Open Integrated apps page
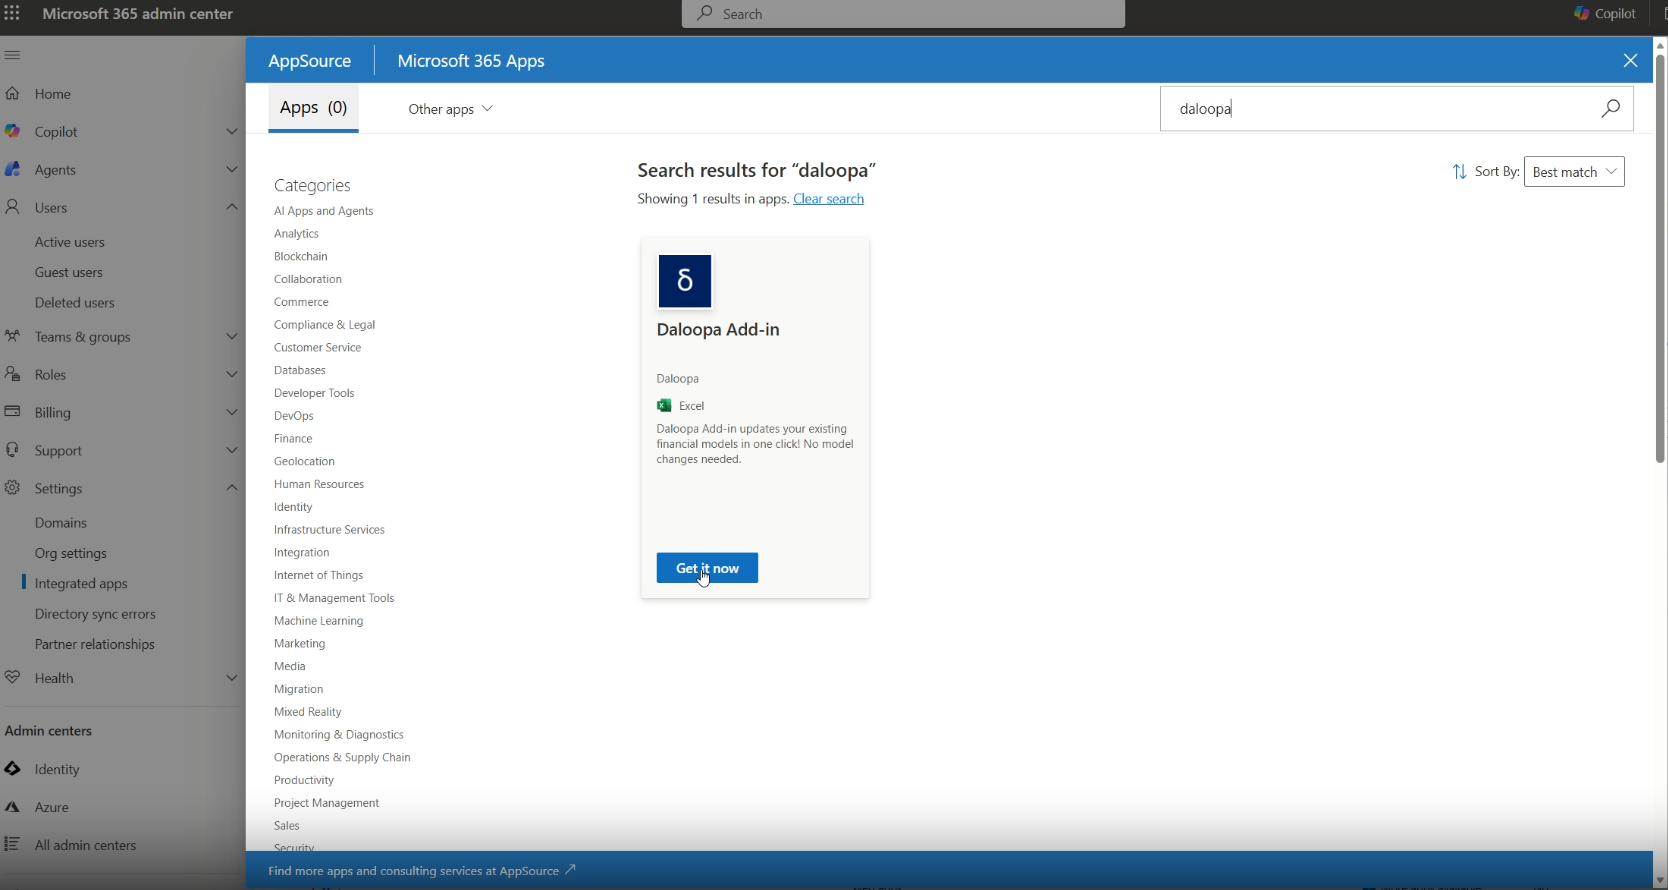The height and width of the screenshot is (890, 1668). pyautogui.click(x=81, y=583)
